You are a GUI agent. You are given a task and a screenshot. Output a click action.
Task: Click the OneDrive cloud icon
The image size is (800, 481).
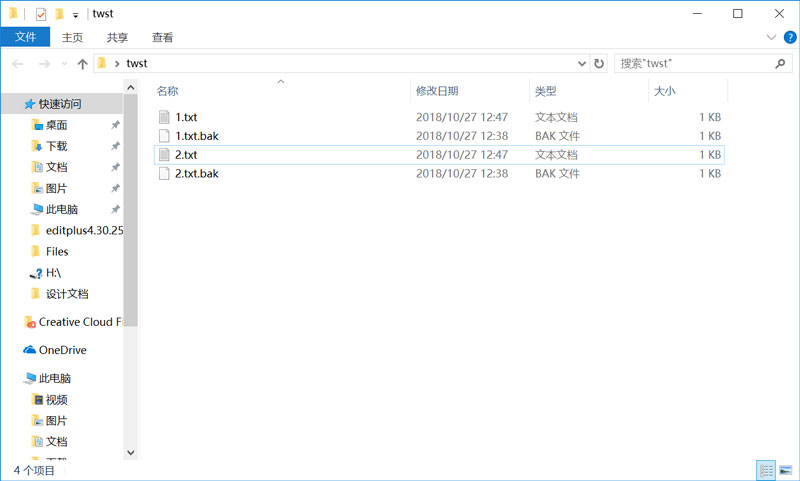click(x=30, y=350)
